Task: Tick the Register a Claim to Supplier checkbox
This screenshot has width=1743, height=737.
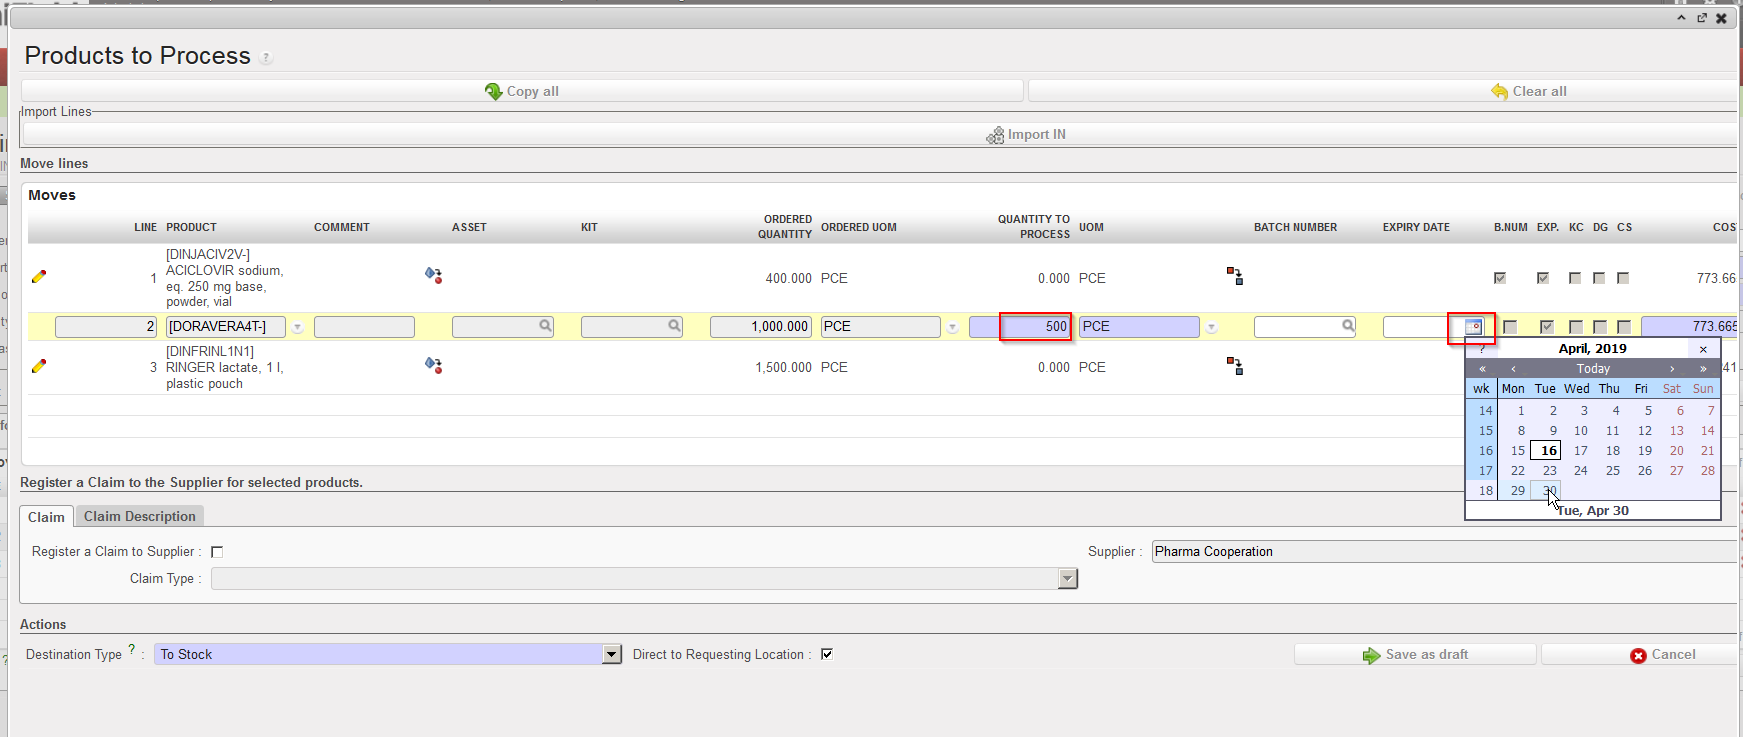Action: [x=217, y=552]
